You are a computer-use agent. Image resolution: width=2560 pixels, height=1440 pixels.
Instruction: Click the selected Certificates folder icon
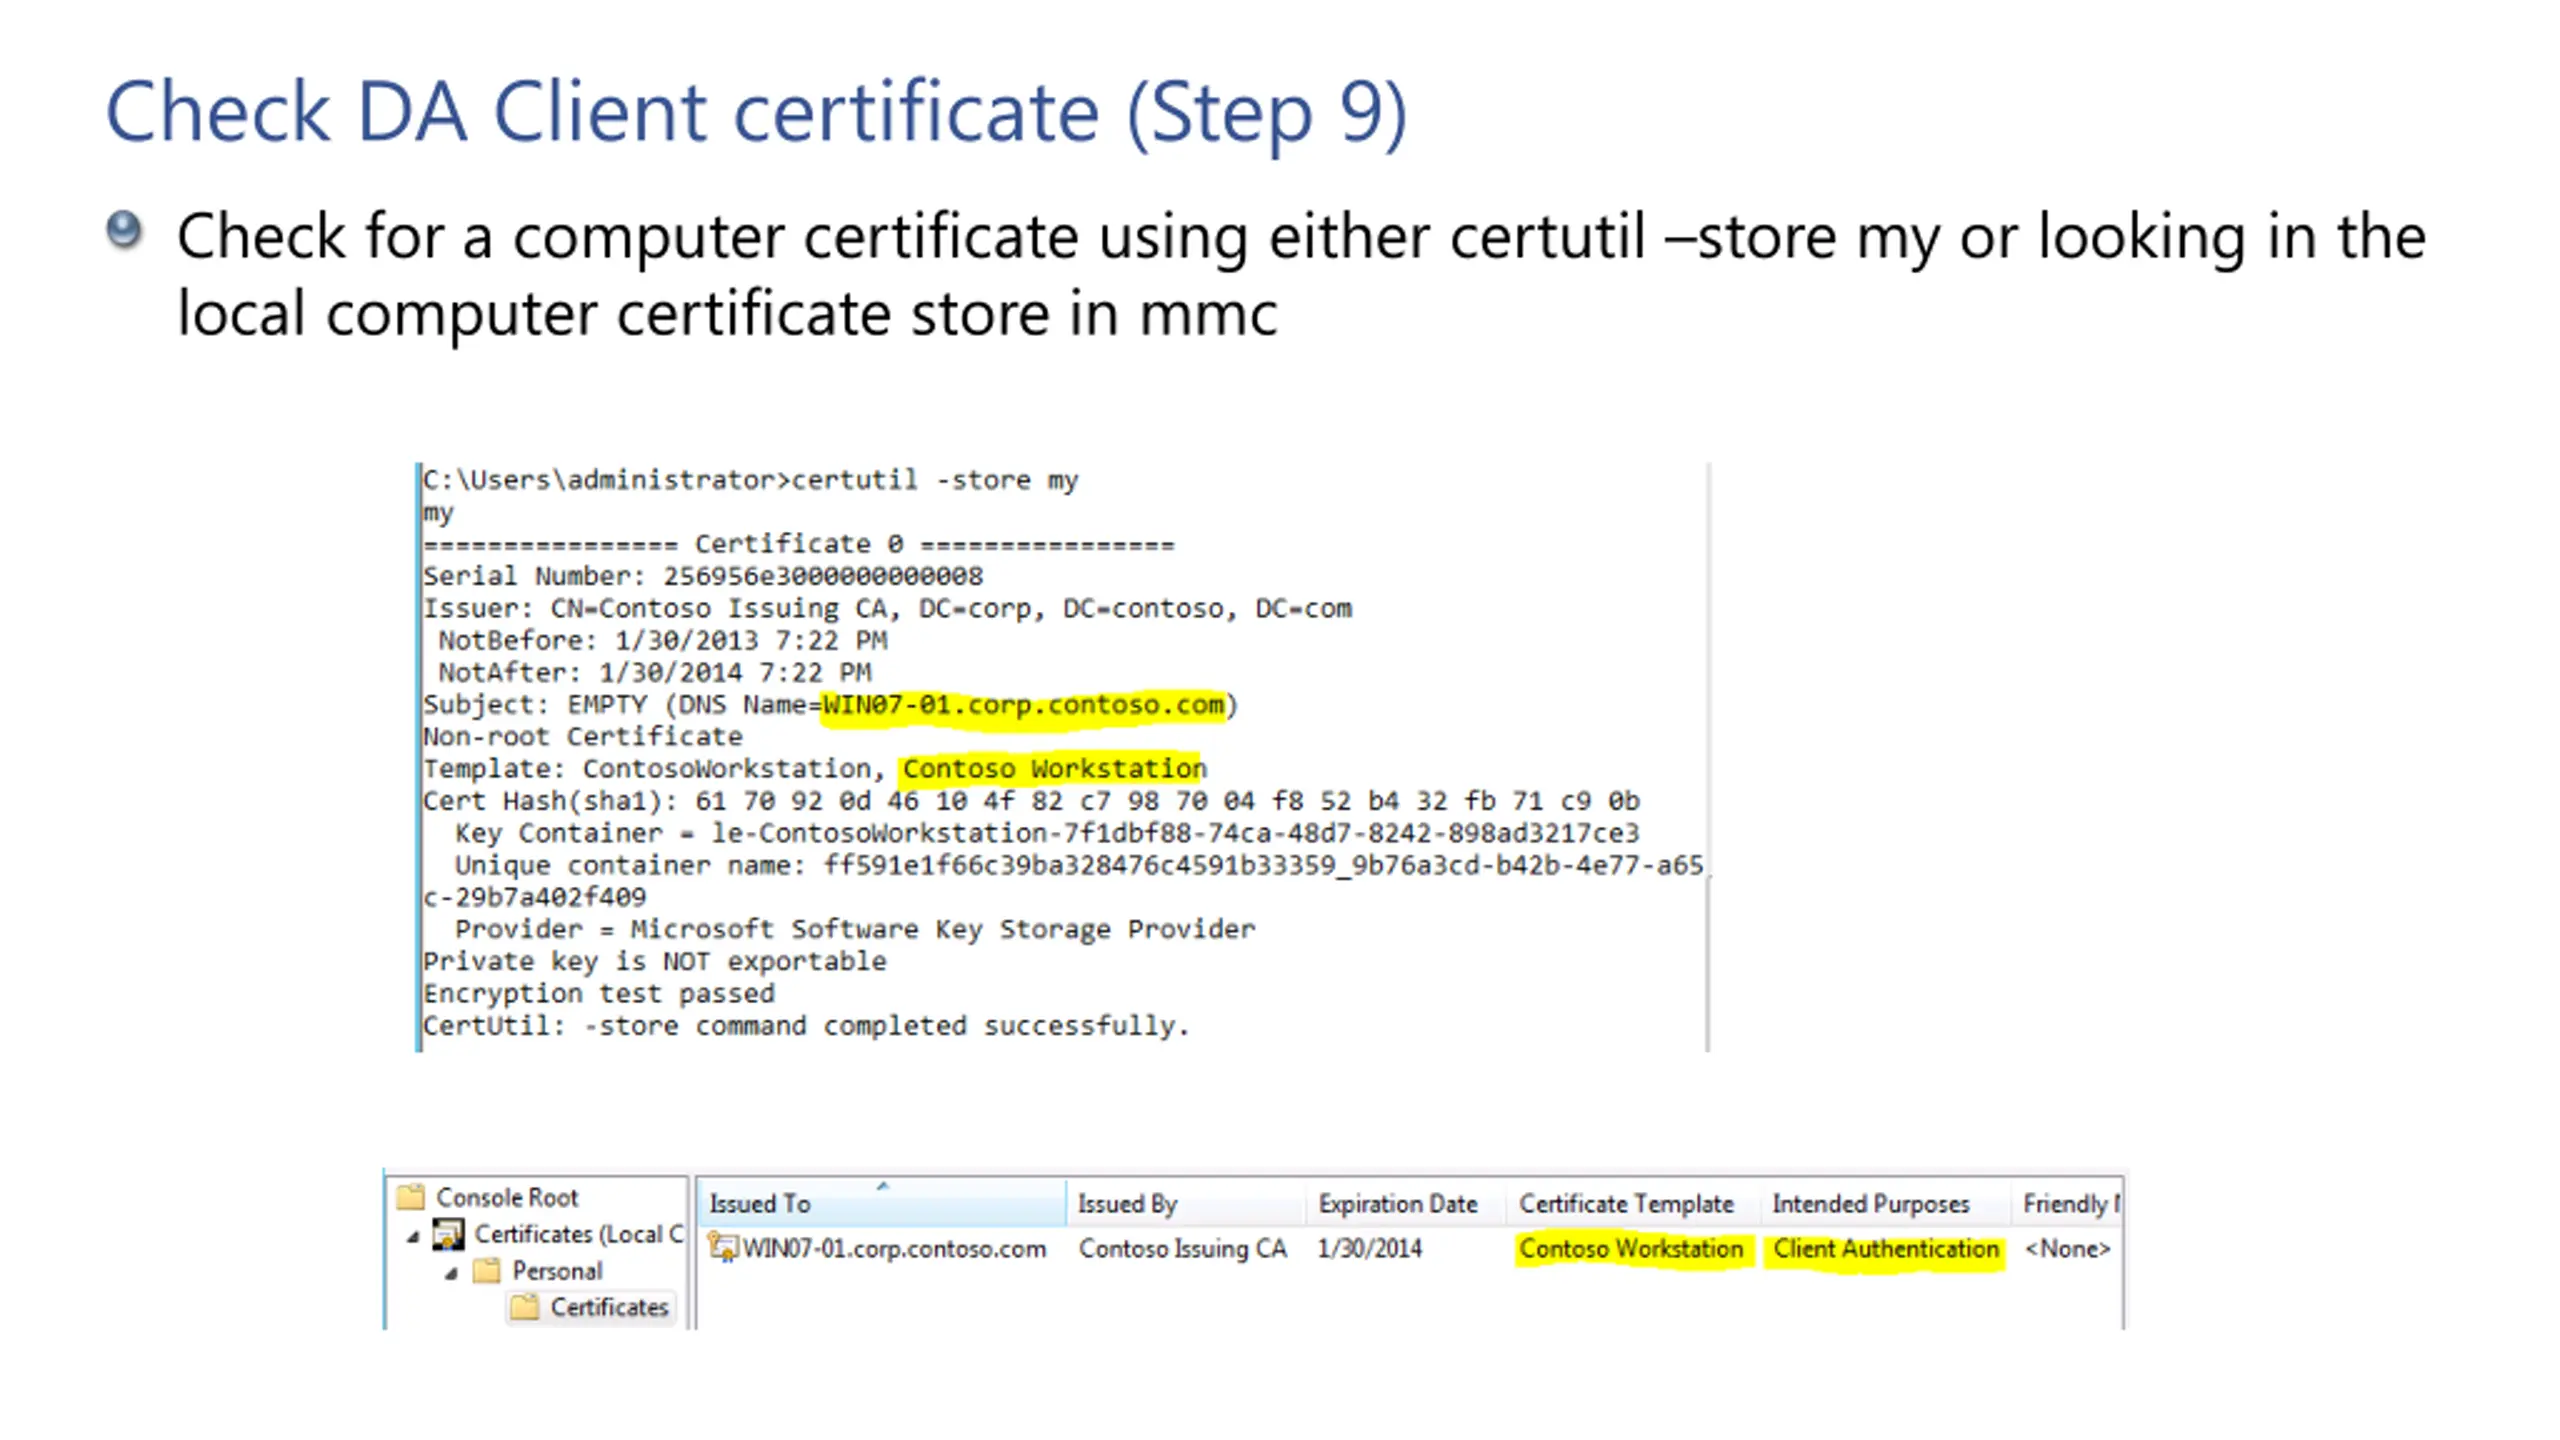pyautogui.click(x=524, y=1307)
